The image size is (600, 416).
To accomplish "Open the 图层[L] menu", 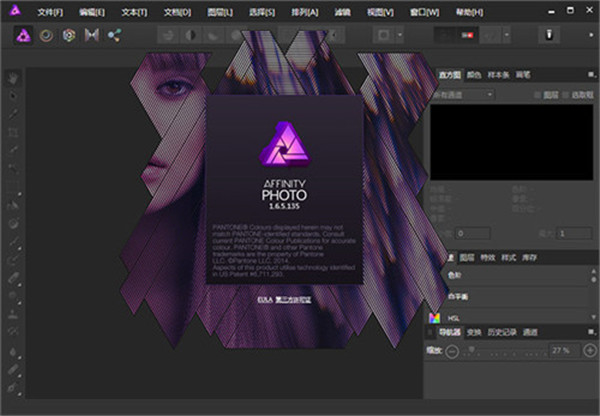I will (x=220, y=12).
